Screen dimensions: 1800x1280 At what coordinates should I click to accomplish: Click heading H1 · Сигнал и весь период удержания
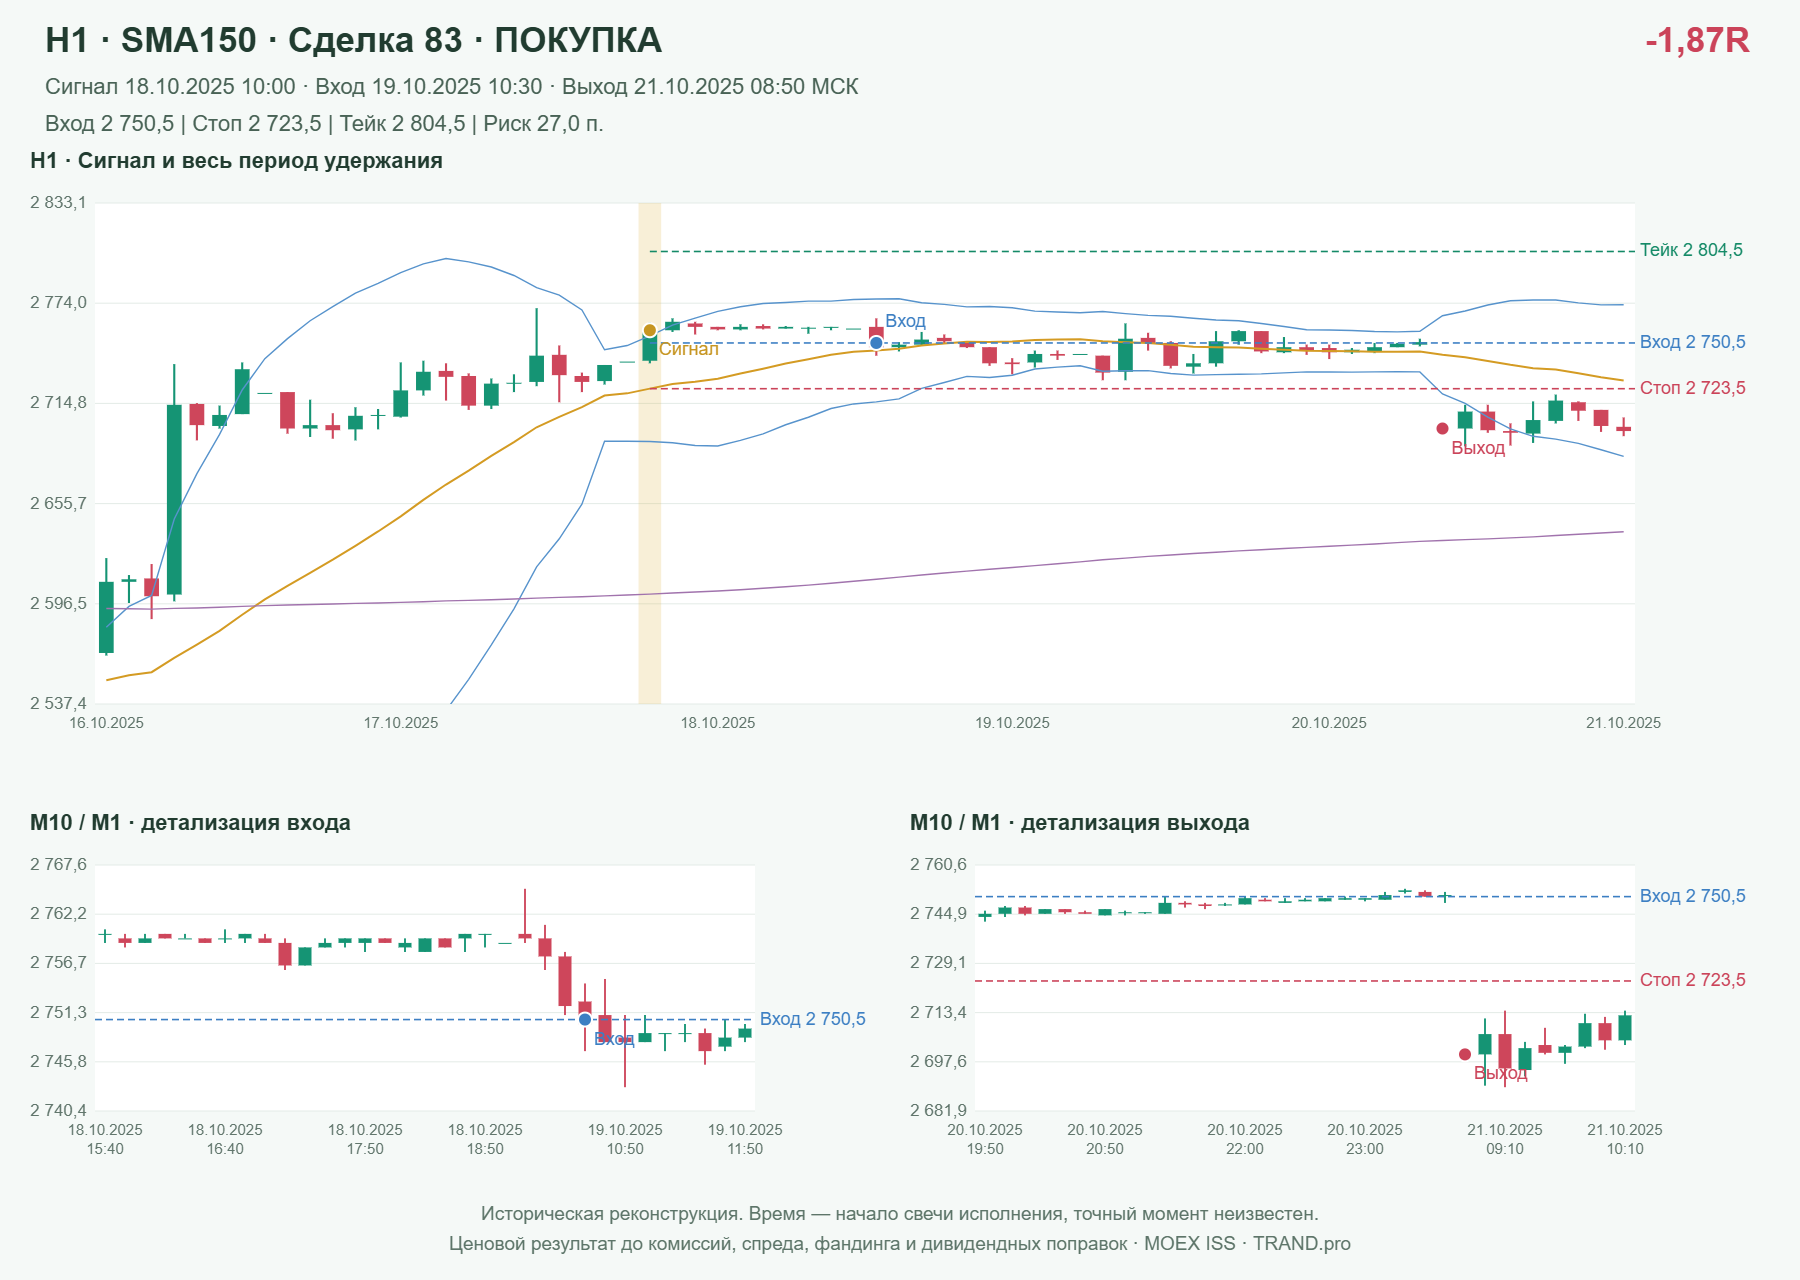click(x=236, y=161)
